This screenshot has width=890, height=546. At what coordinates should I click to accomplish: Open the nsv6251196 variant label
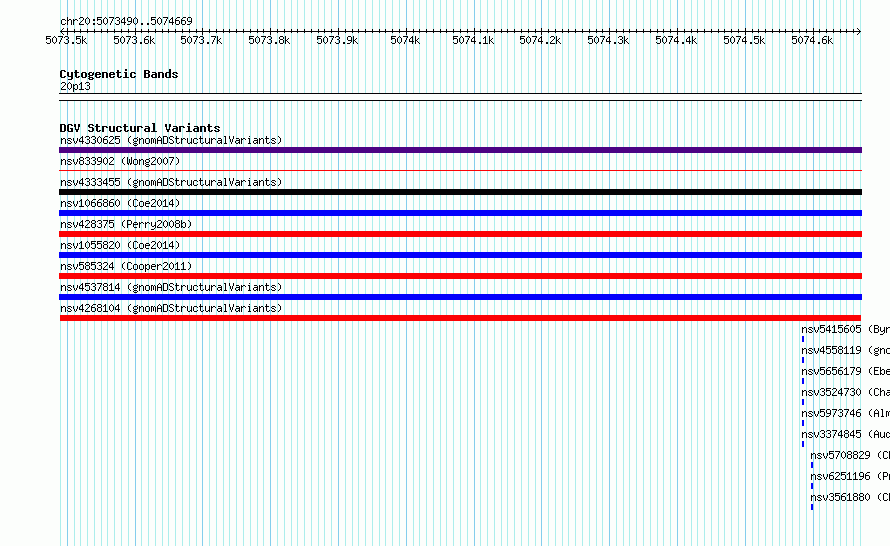point(850,476)
